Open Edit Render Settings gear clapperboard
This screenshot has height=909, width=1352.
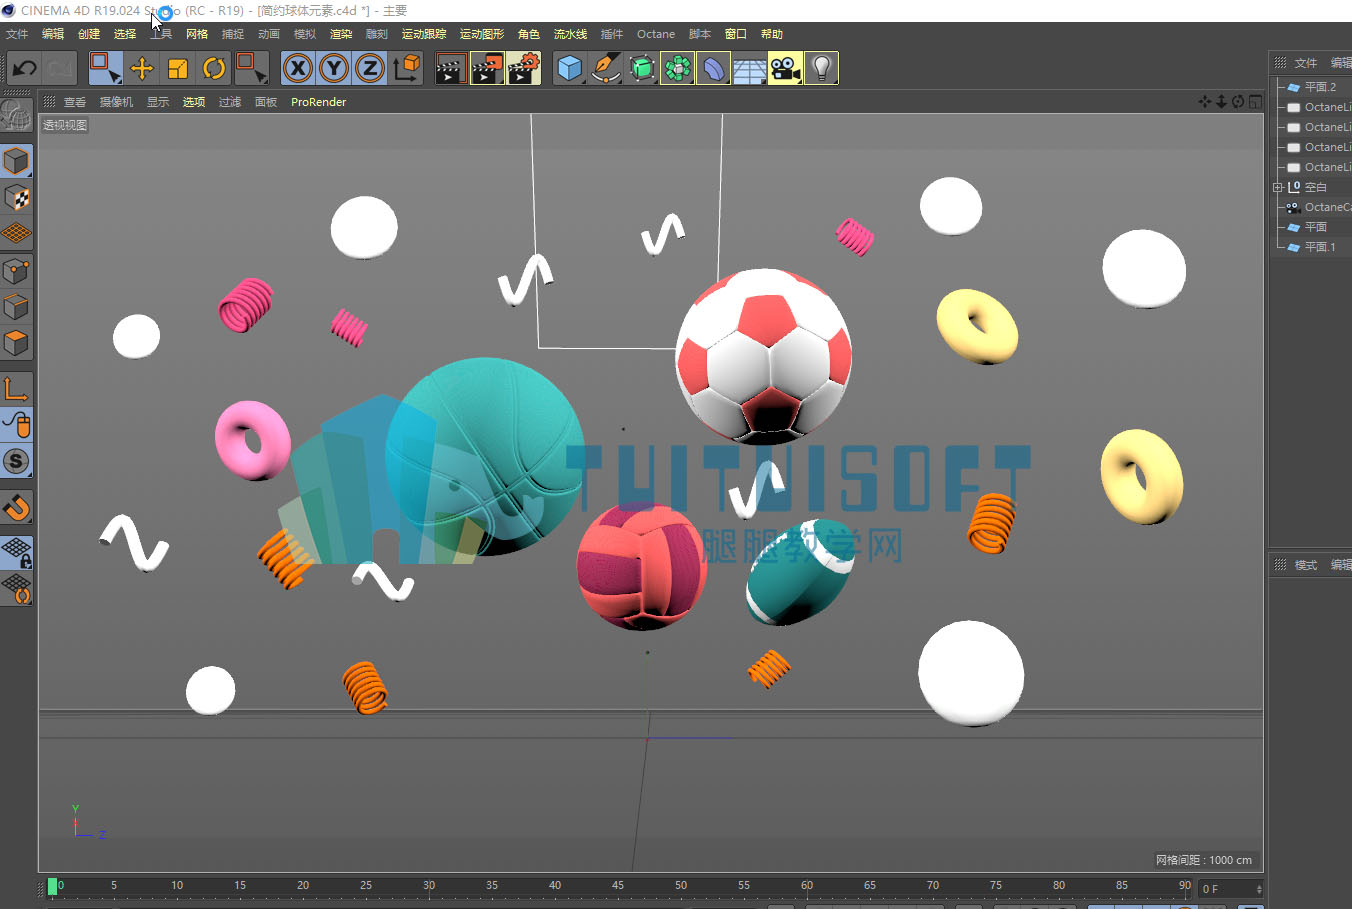click(x=523, y=68)
